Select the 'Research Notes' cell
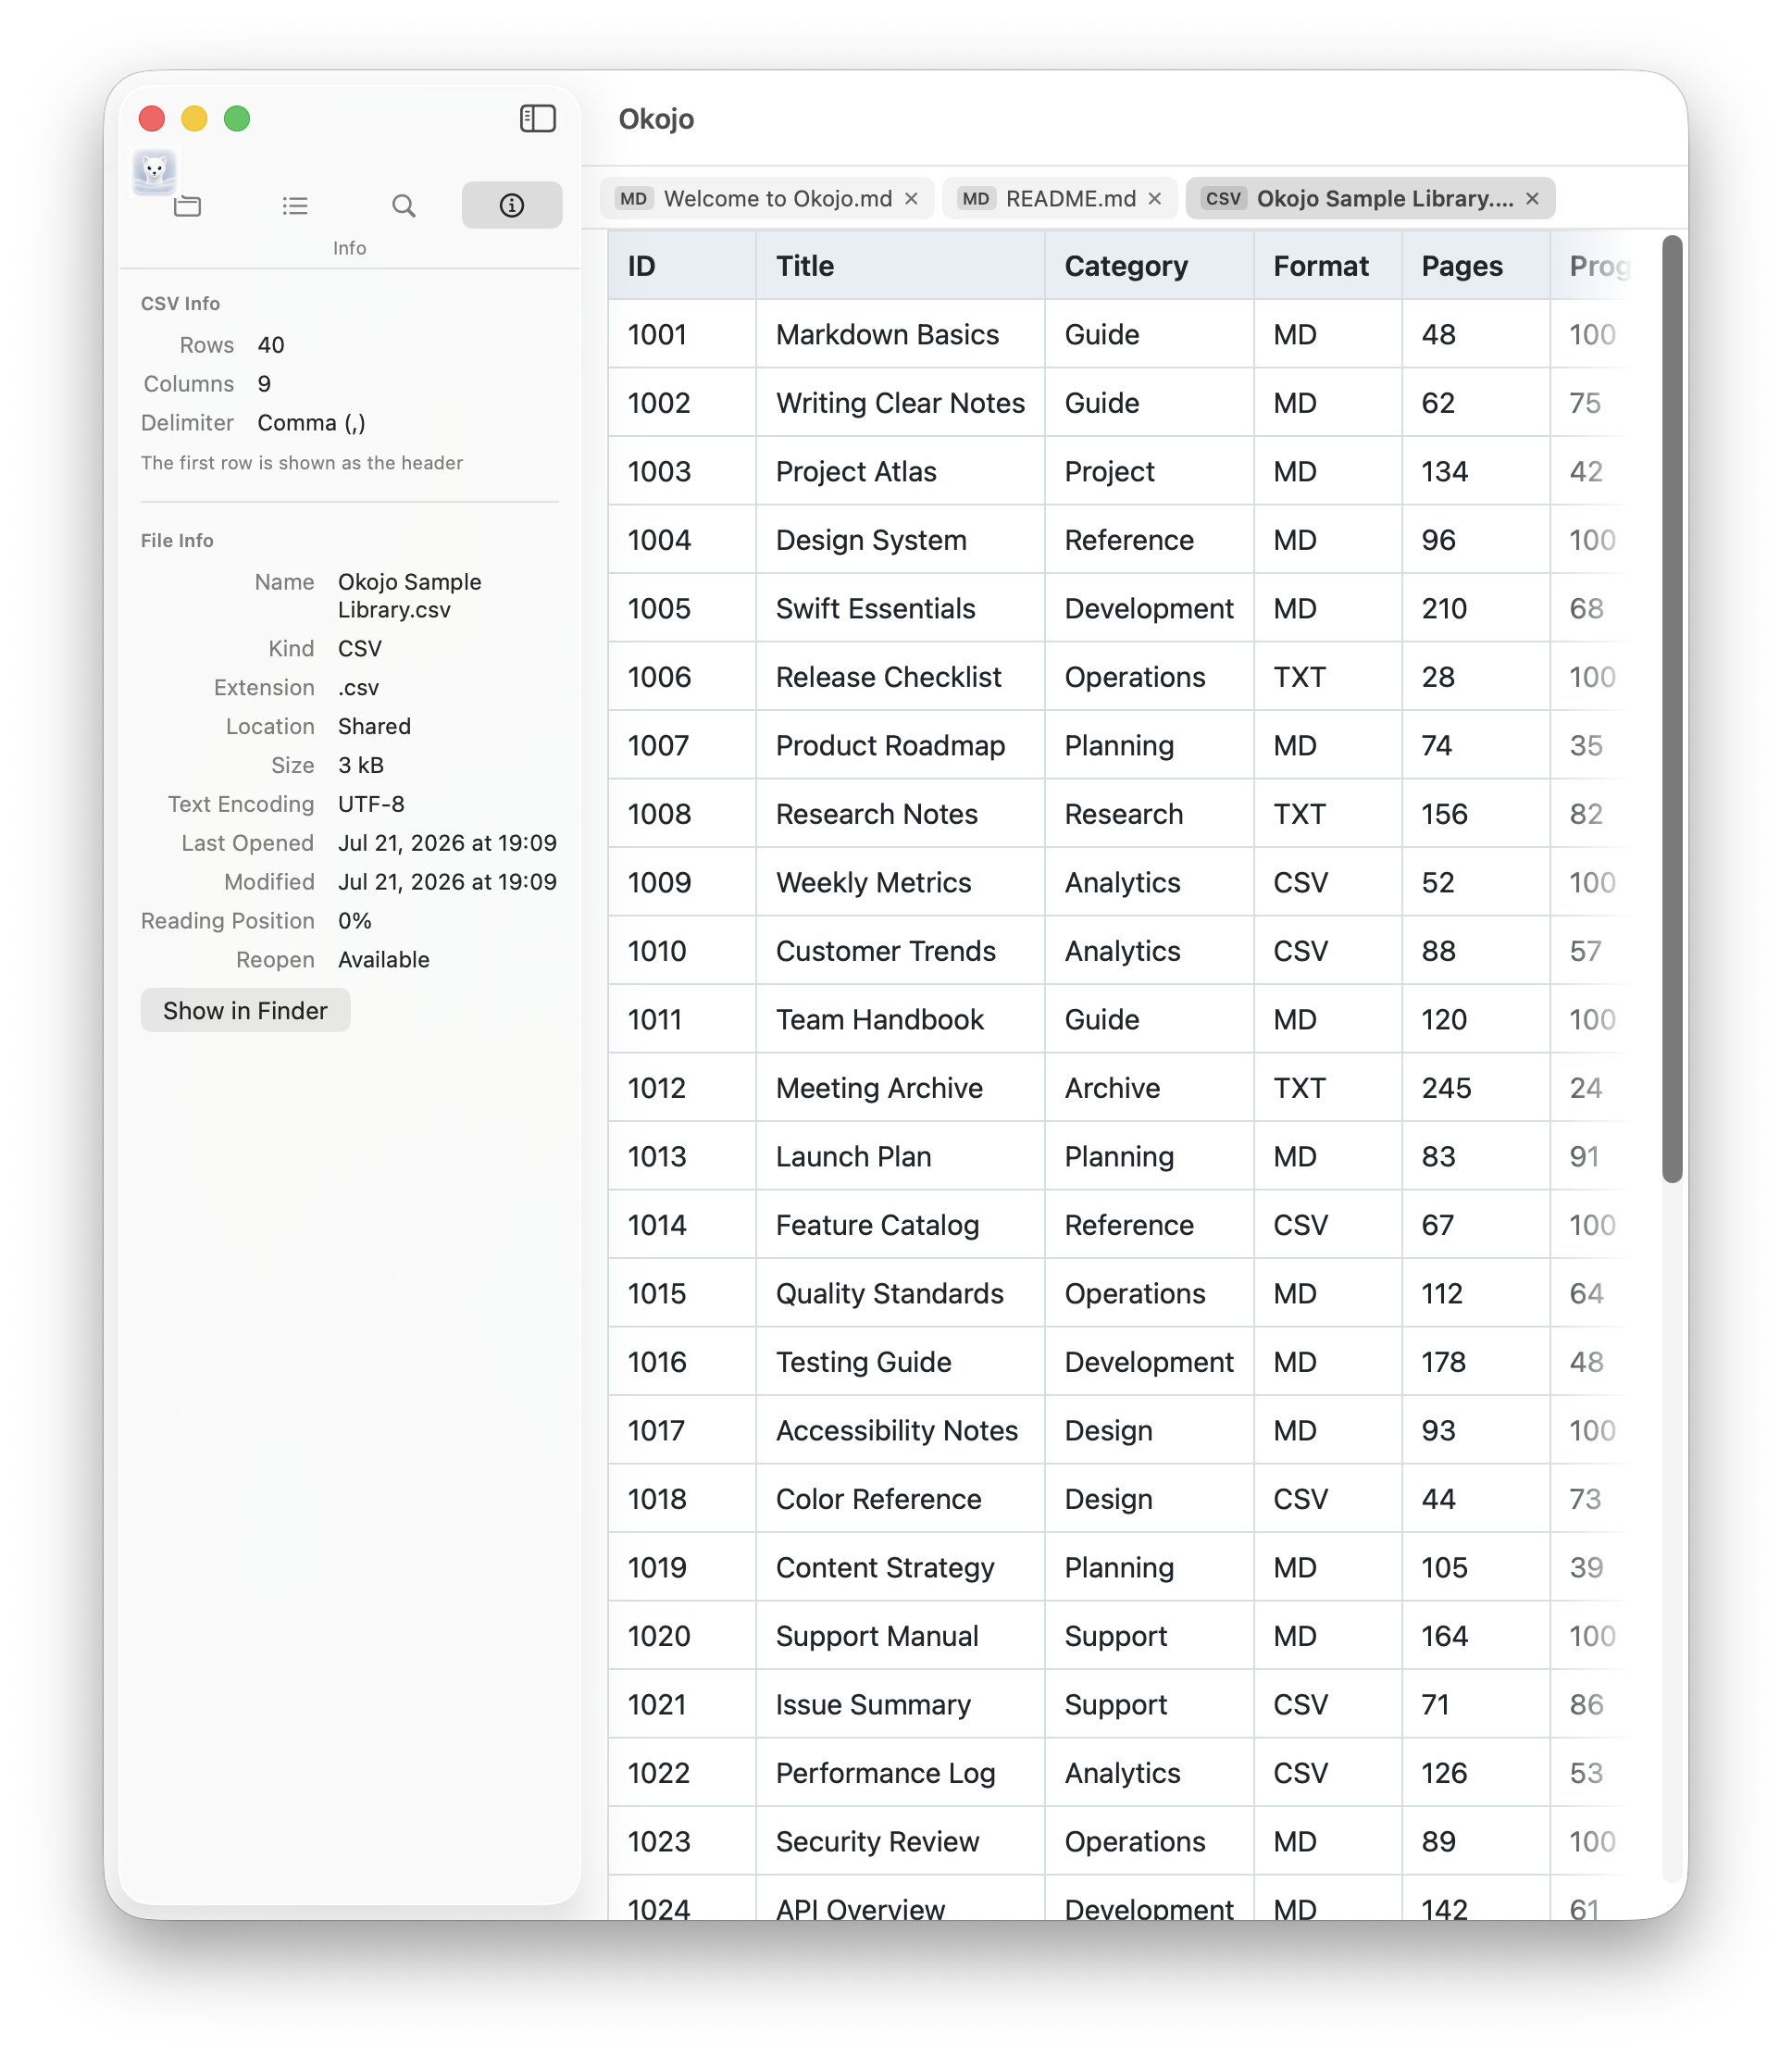The image size is (1792, 2057). (x=900, y=814)
